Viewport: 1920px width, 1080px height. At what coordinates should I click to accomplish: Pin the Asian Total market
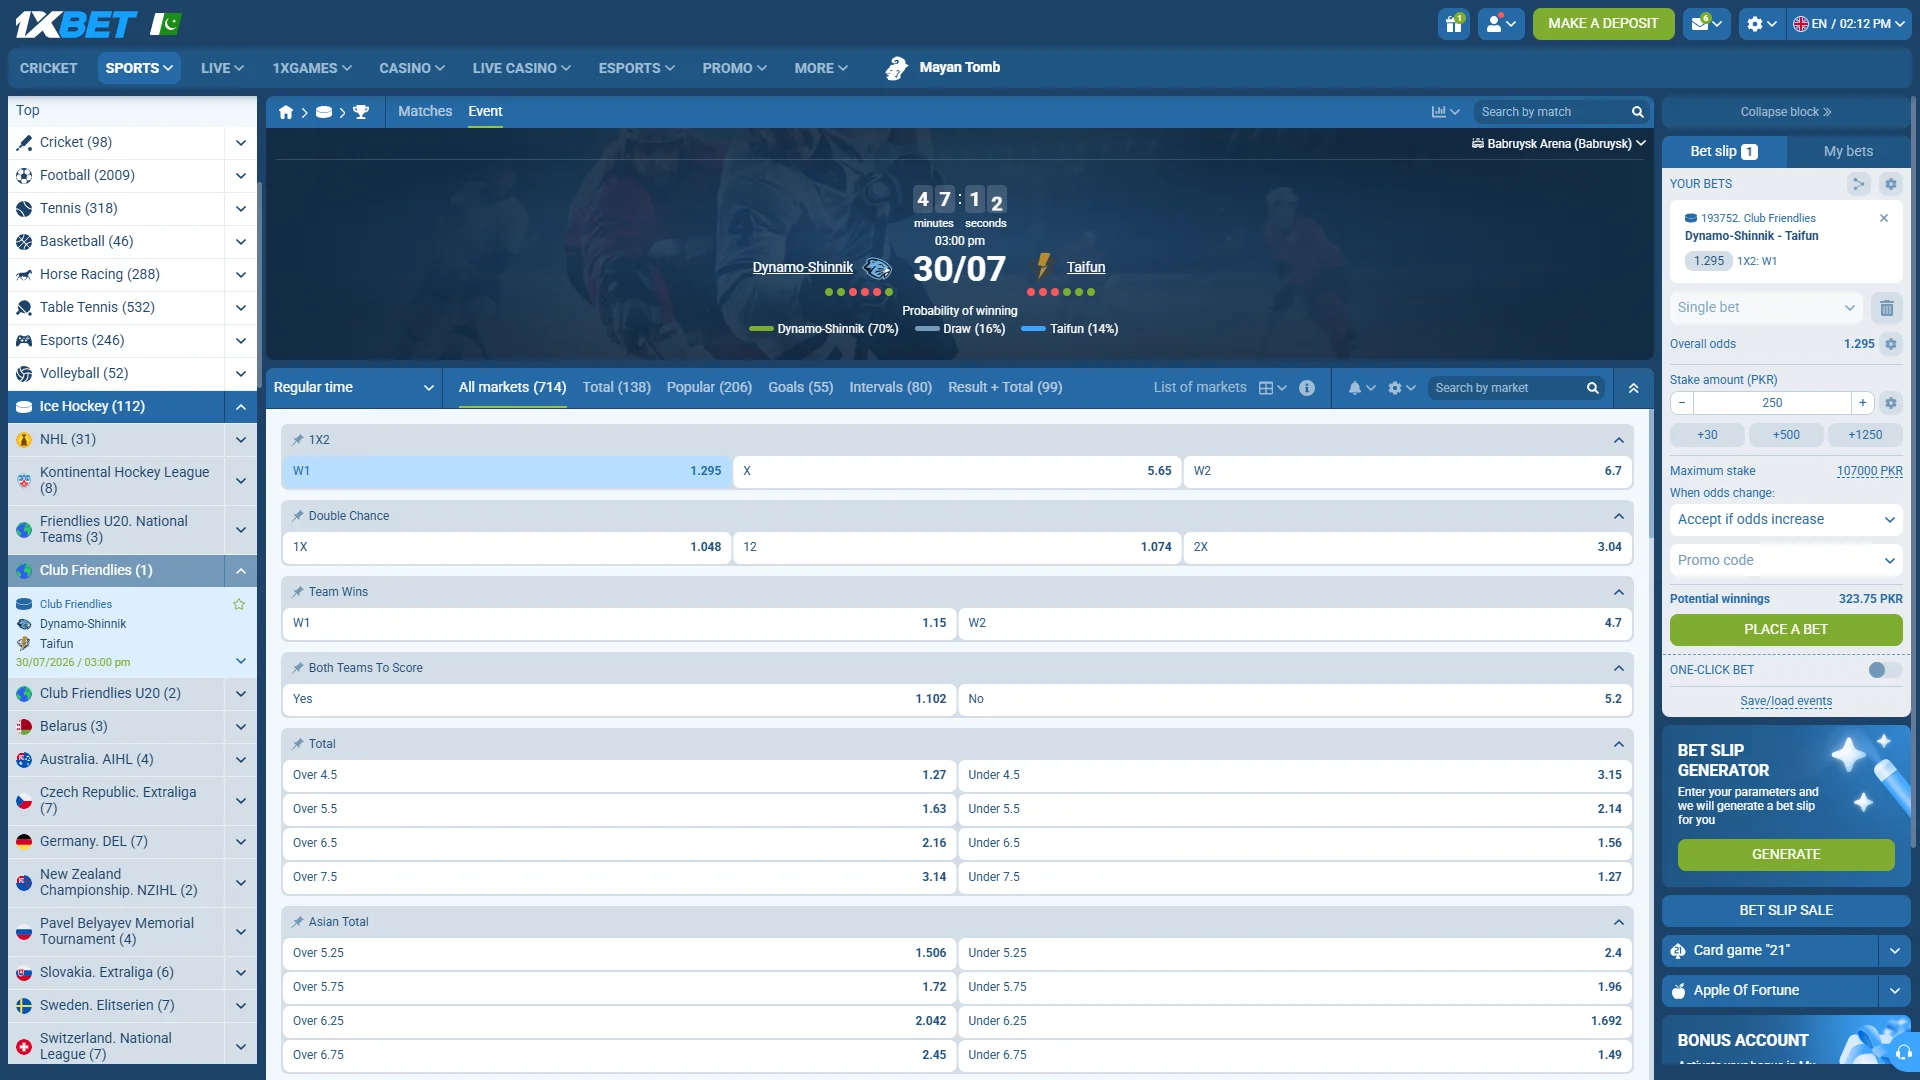click(x=298, y=922)
